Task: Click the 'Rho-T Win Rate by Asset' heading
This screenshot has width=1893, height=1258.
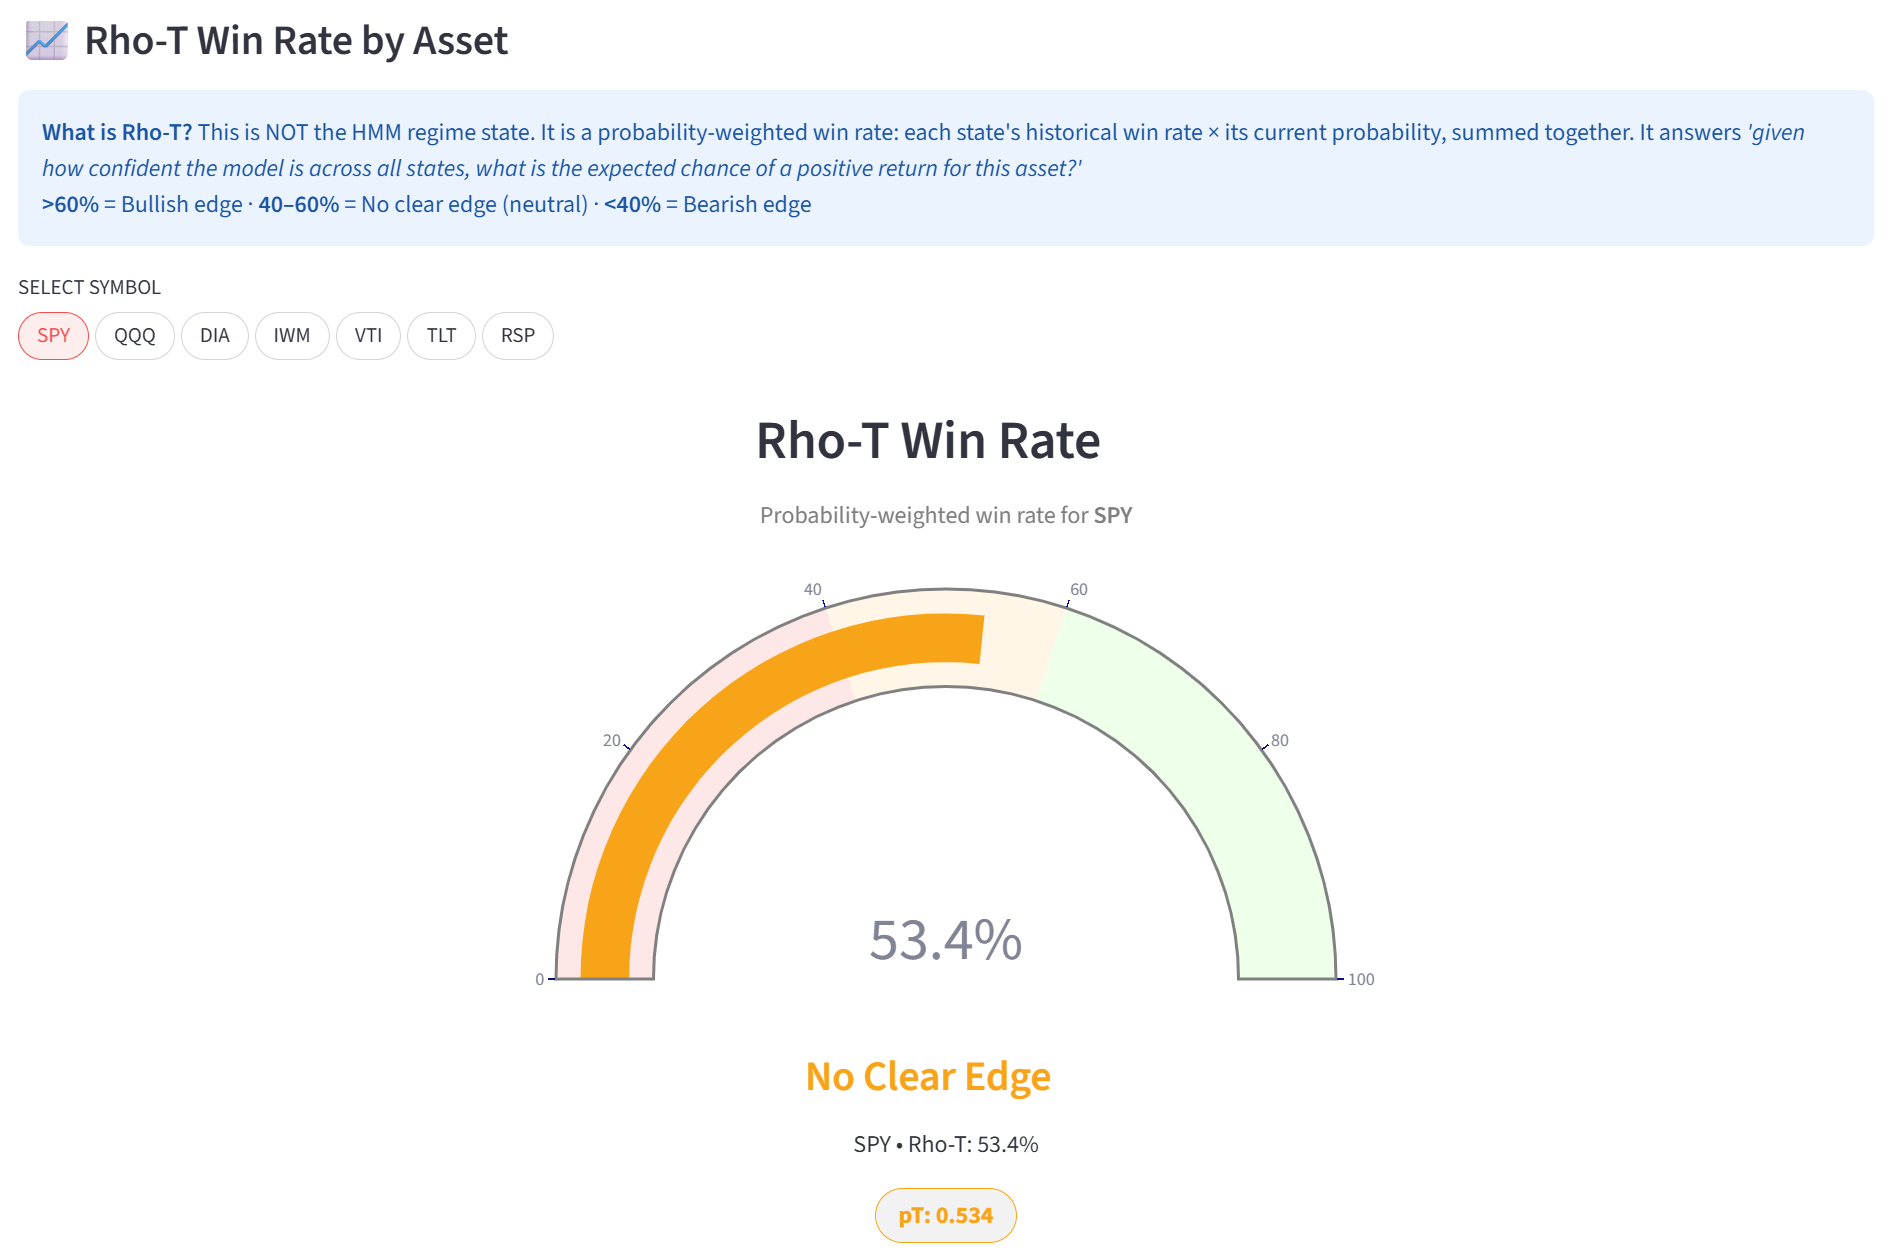Action: coord(295,41)
